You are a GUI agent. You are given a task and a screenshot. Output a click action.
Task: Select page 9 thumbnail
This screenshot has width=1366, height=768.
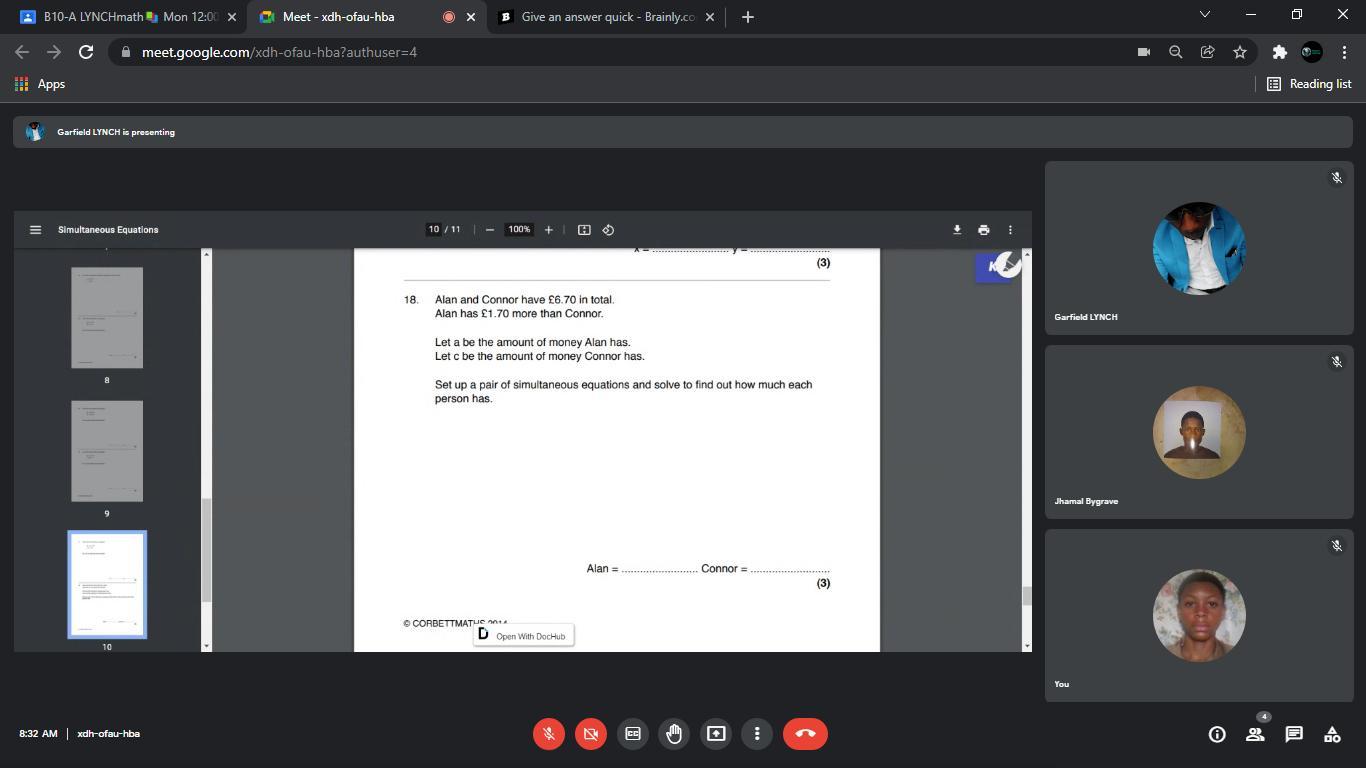pos(107,451)
